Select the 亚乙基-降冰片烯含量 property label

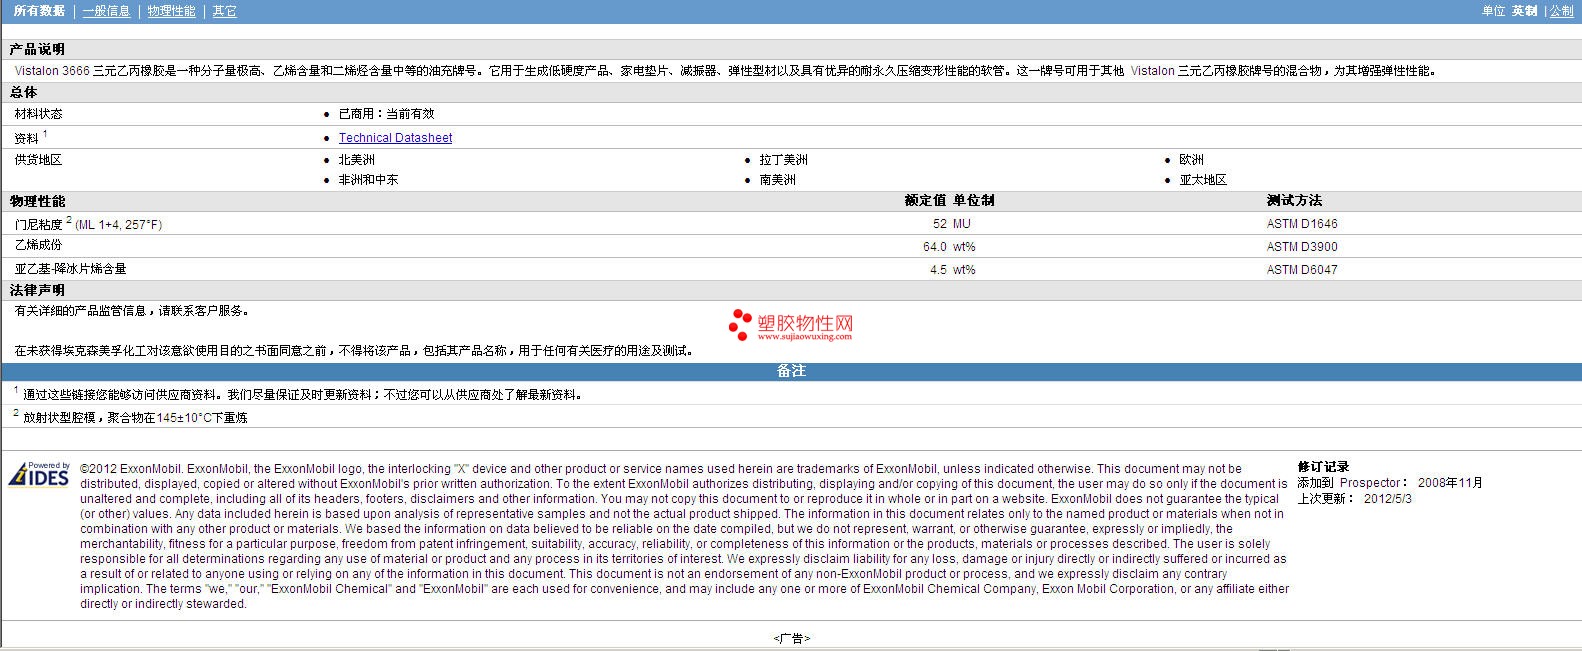click(70, 269)
